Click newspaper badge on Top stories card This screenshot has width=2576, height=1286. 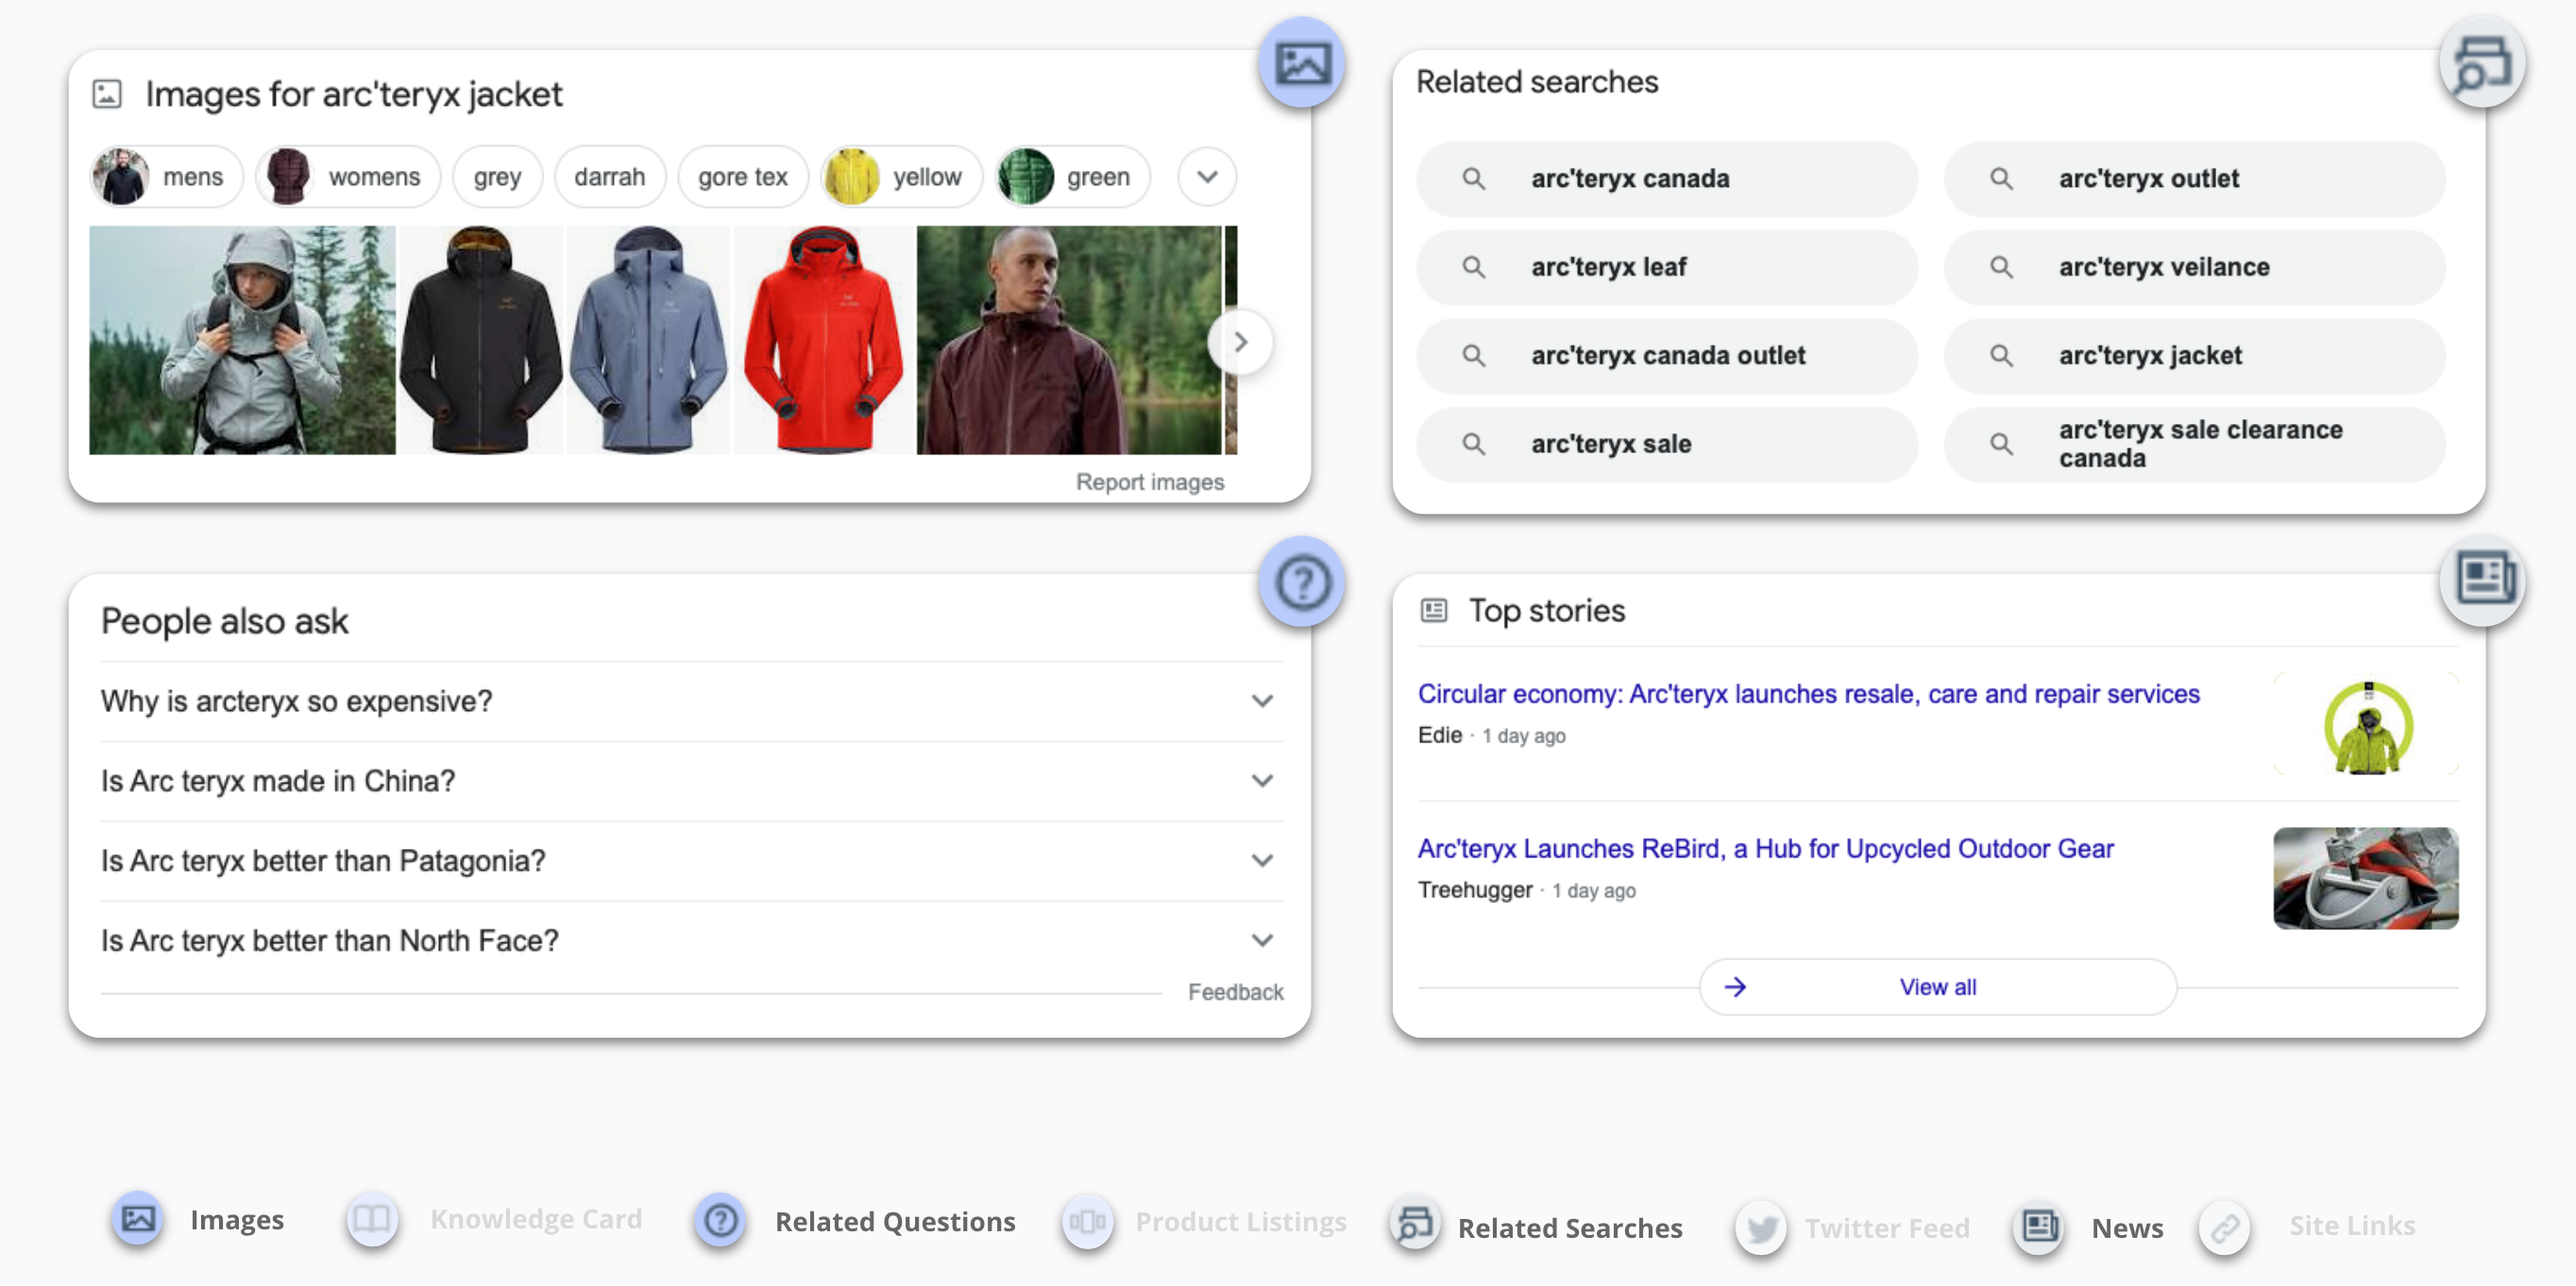tap(2483, 580)
